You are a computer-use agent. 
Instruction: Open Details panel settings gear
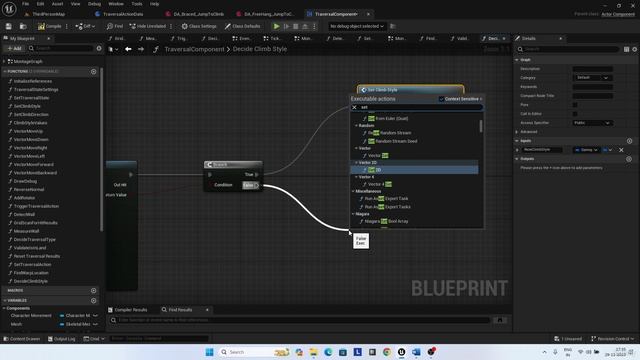tap(635, 49)
